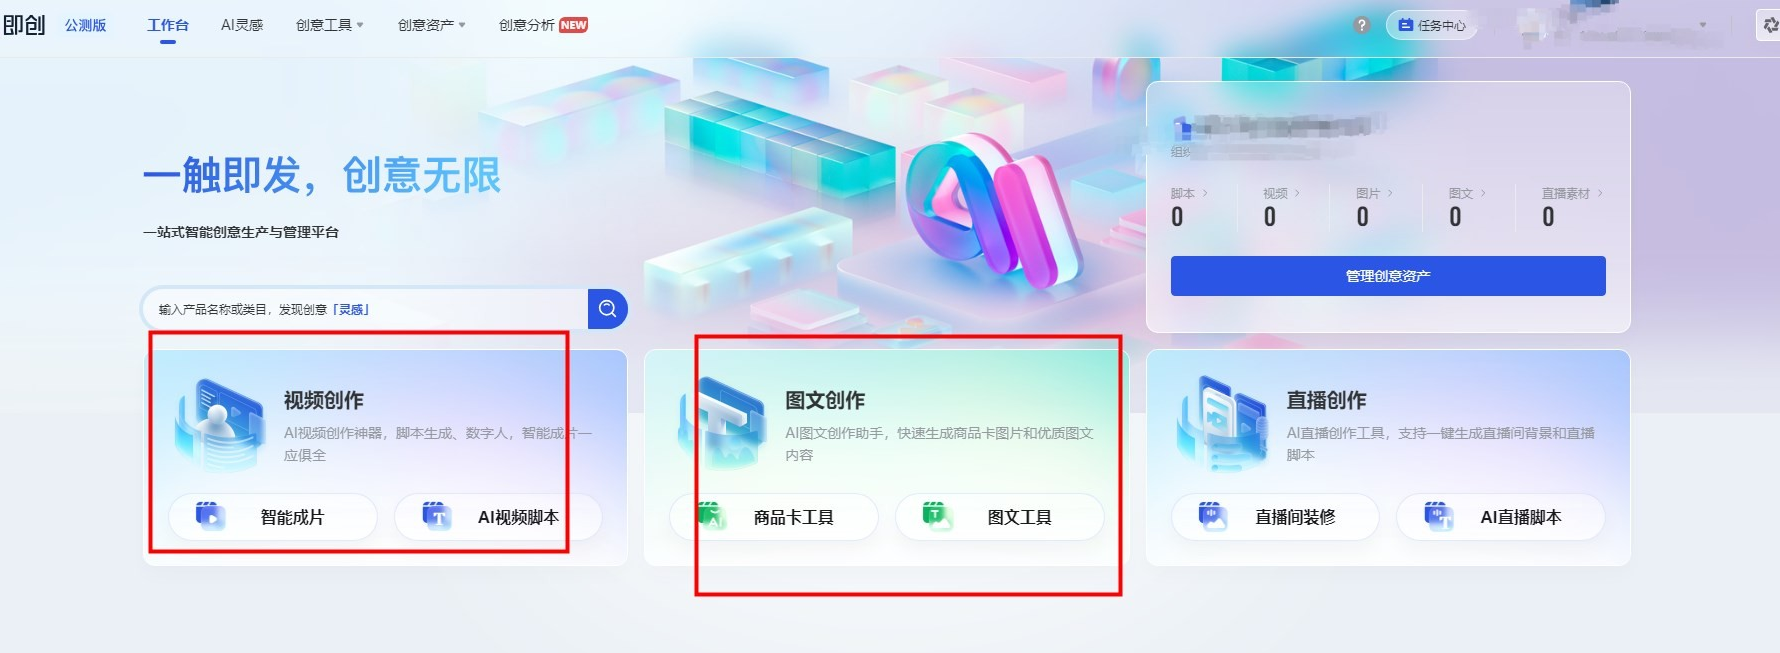Open the 智能成片 tool
Screen dimensions: 1780x653
point(273,517)
